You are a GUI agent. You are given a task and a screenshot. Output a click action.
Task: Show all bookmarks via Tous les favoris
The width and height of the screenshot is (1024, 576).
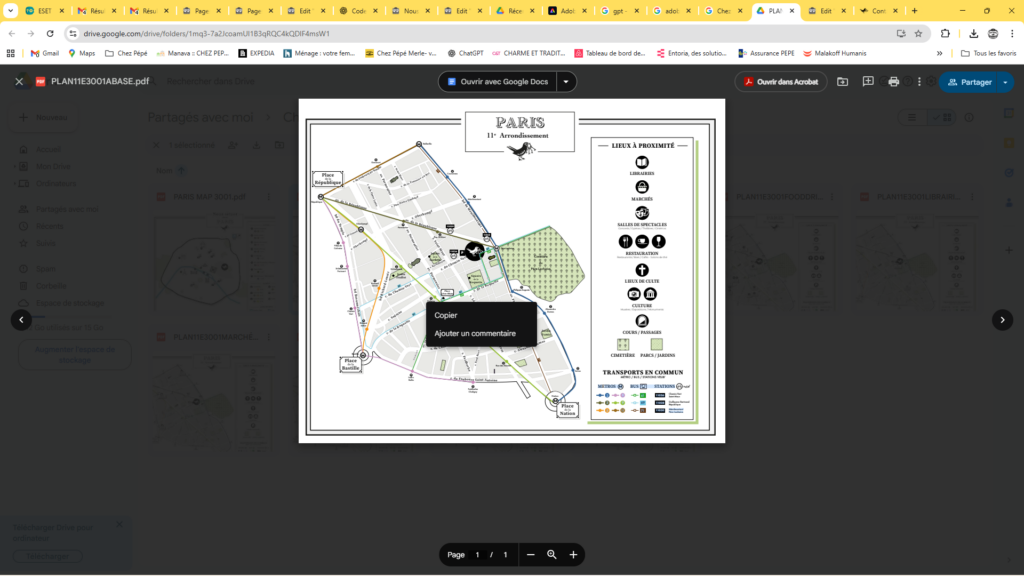(986, 53)
